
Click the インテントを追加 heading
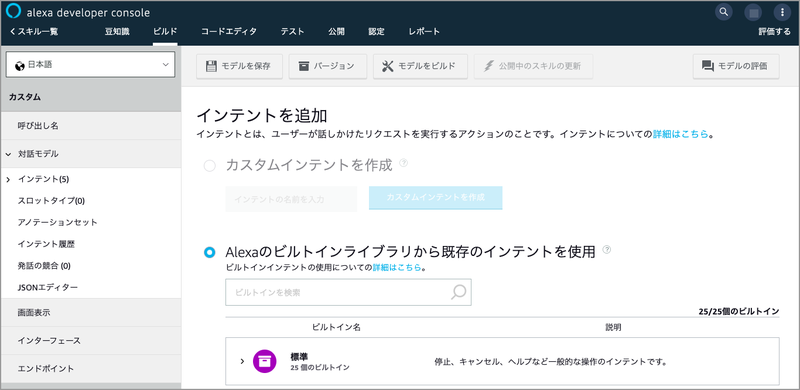coord(262,115)
